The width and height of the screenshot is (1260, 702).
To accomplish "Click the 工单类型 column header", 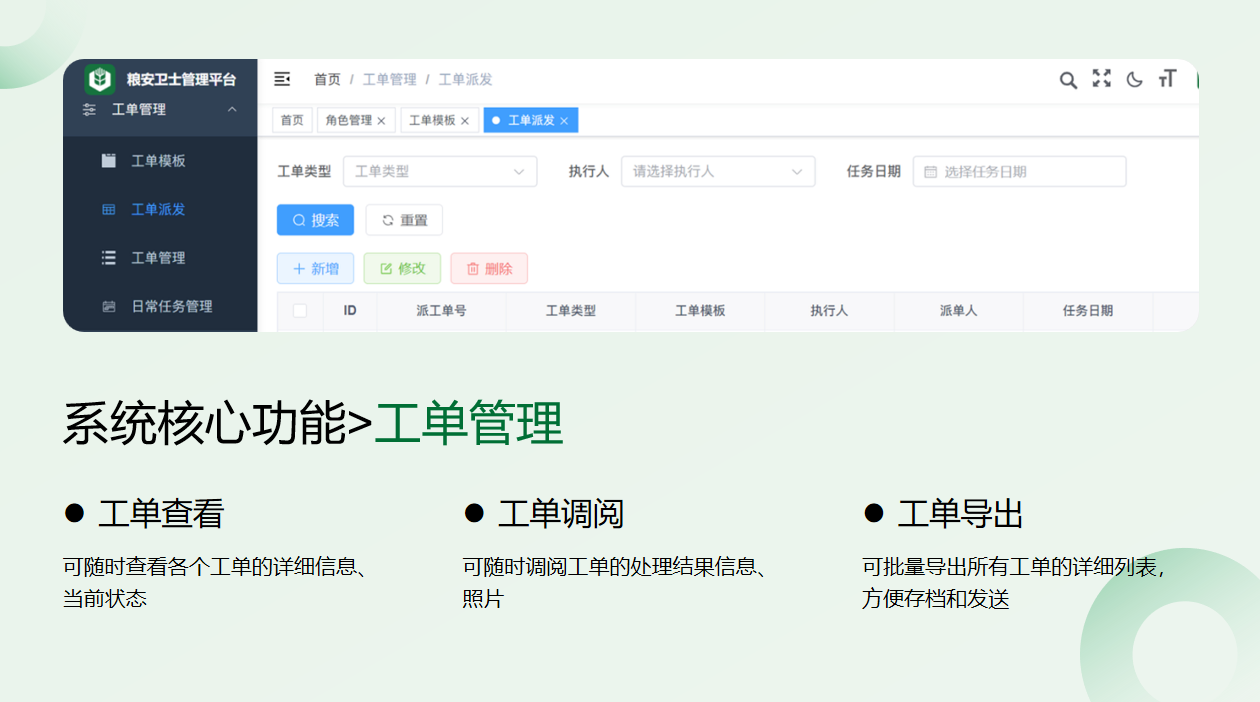I will 570,311.
